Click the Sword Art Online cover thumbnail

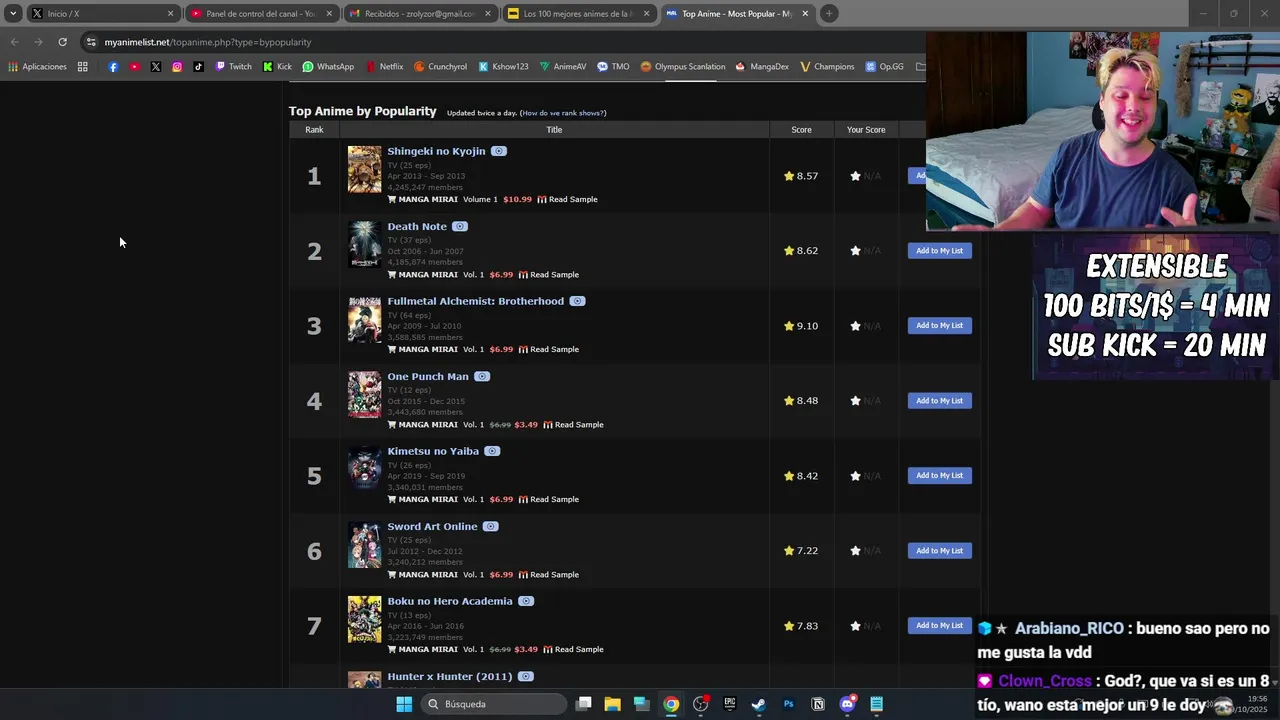tap(364, 544)
